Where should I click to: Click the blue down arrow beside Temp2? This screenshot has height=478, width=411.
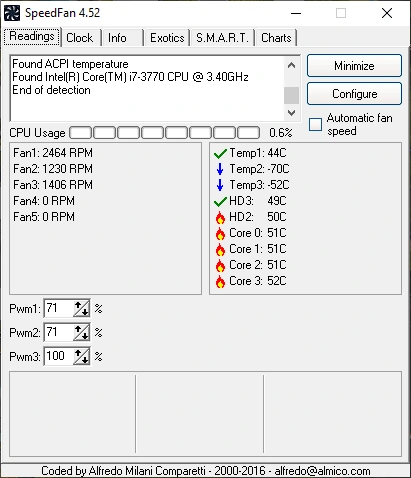click(220, 169)
